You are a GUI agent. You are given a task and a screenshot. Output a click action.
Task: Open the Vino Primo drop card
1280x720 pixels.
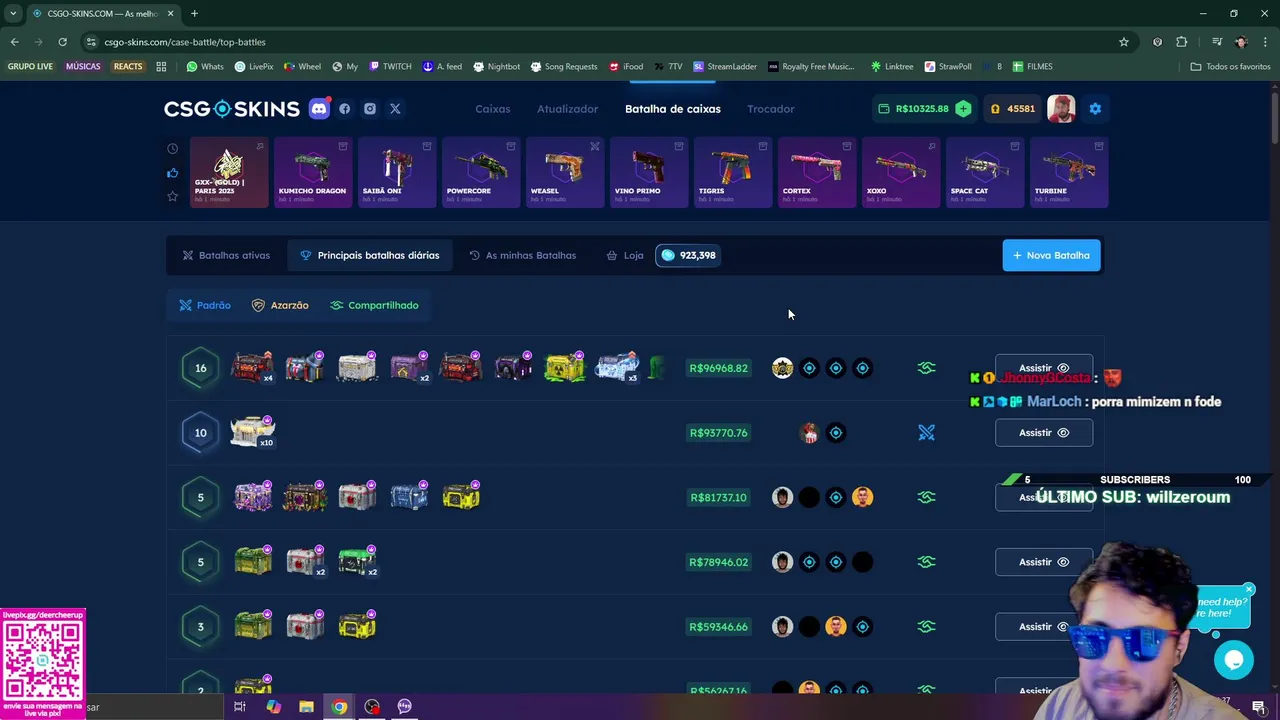[x=648, y=173]
